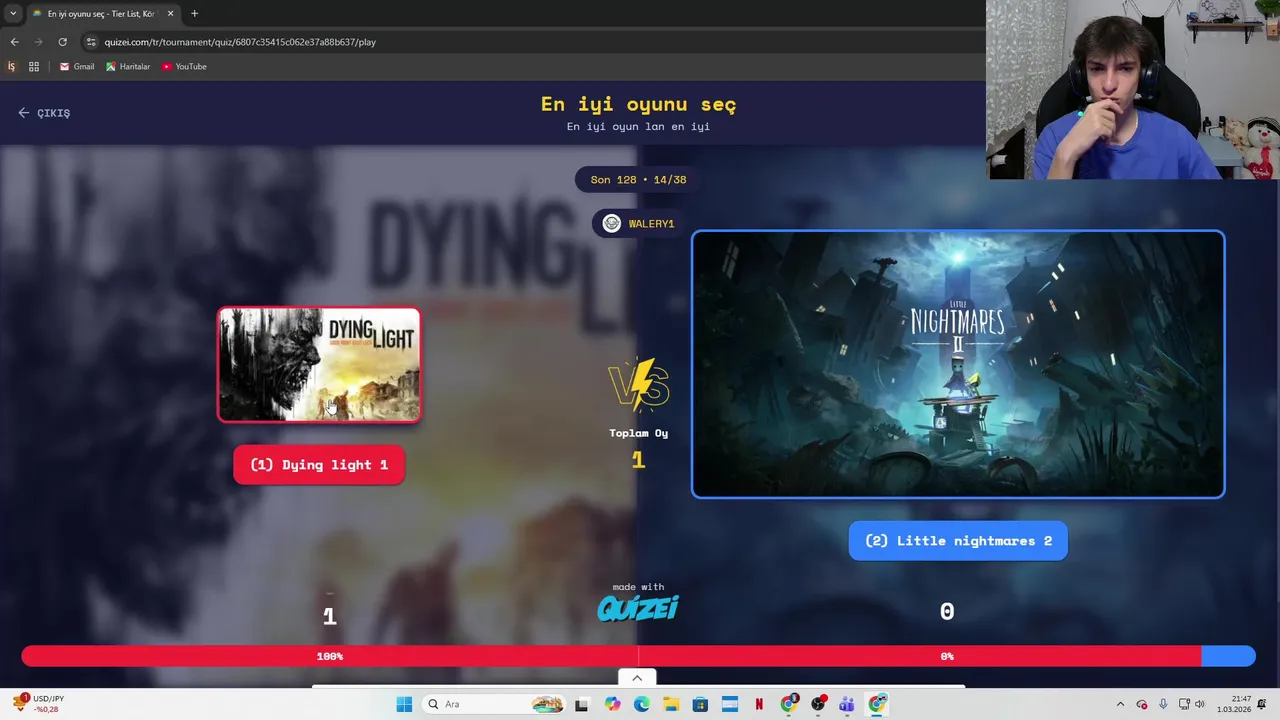Viewport: 1280px width, 720px height.
Task: Click the taskbar Ara search box
Action: pos(494,704)
